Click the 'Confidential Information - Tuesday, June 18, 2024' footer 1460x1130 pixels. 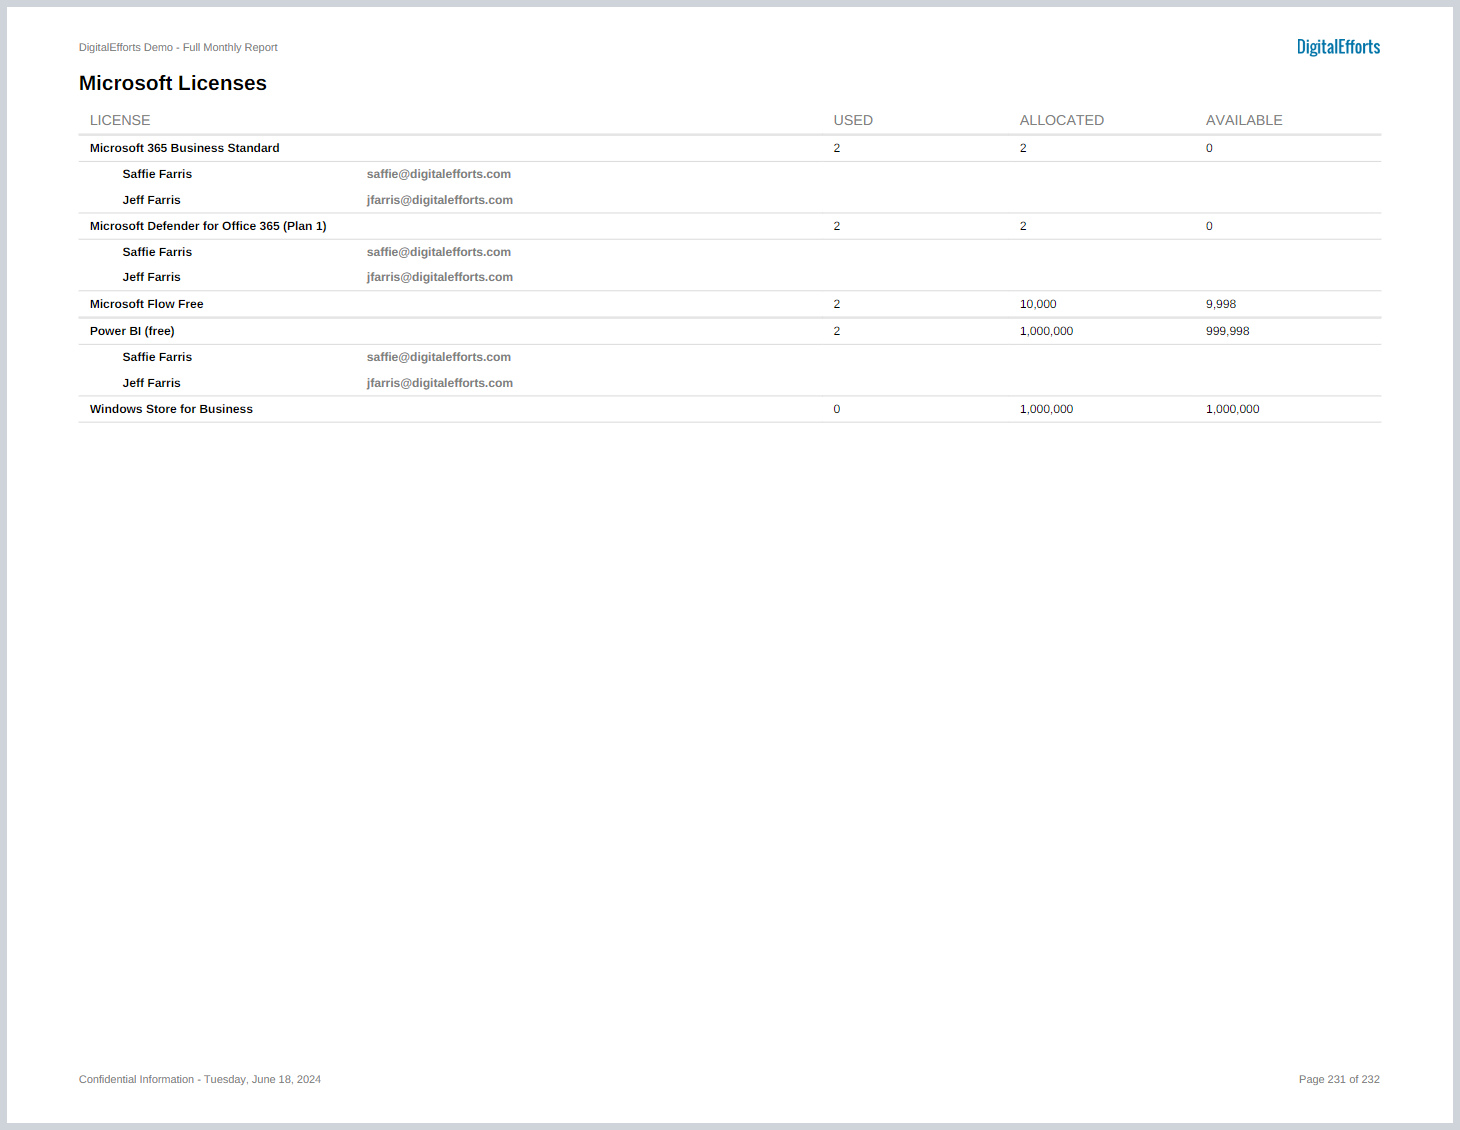pos(200,1079)
